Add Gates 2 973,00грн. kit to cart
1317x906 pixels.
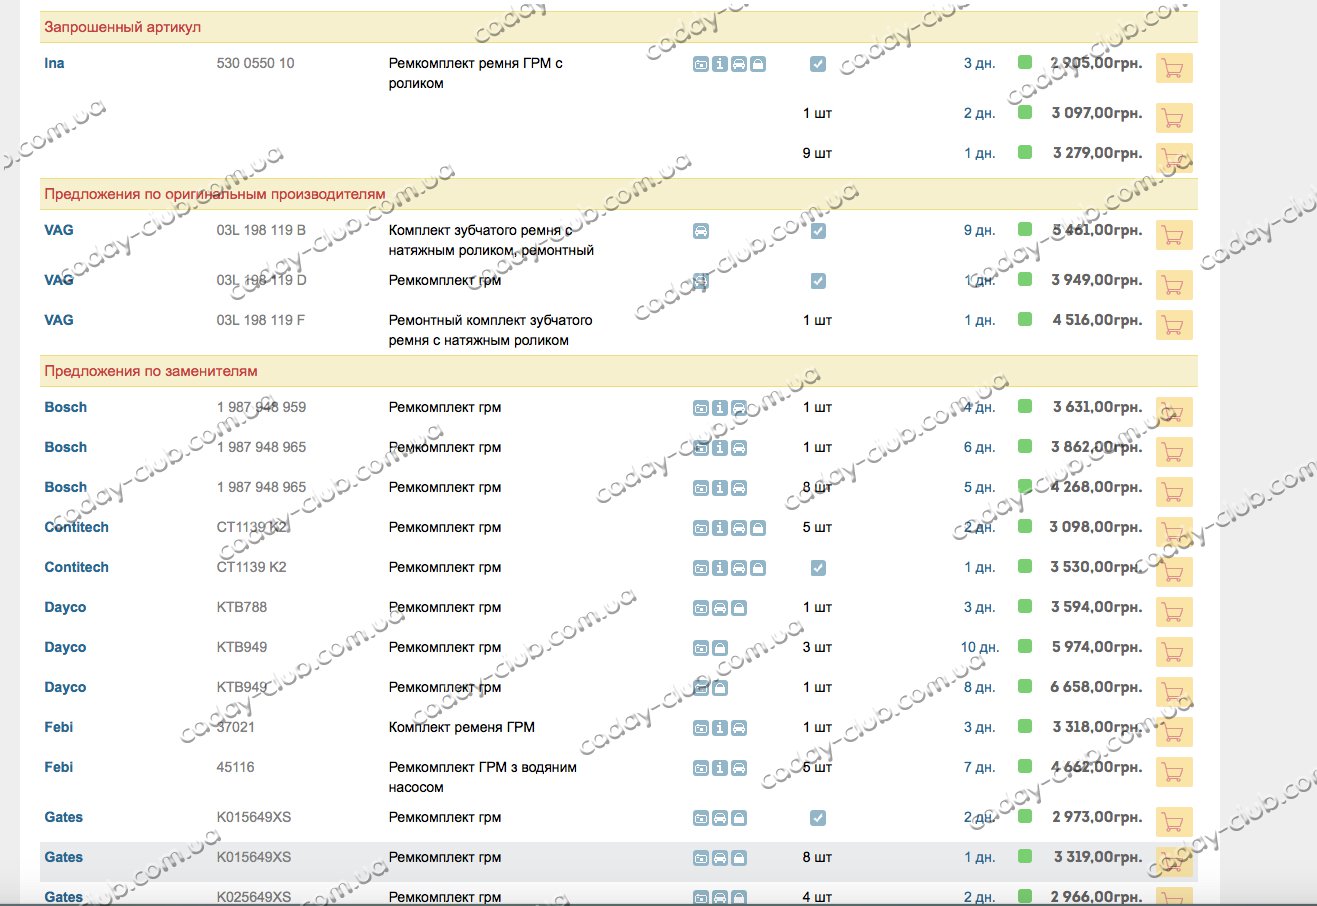(x=1174, y=822)
